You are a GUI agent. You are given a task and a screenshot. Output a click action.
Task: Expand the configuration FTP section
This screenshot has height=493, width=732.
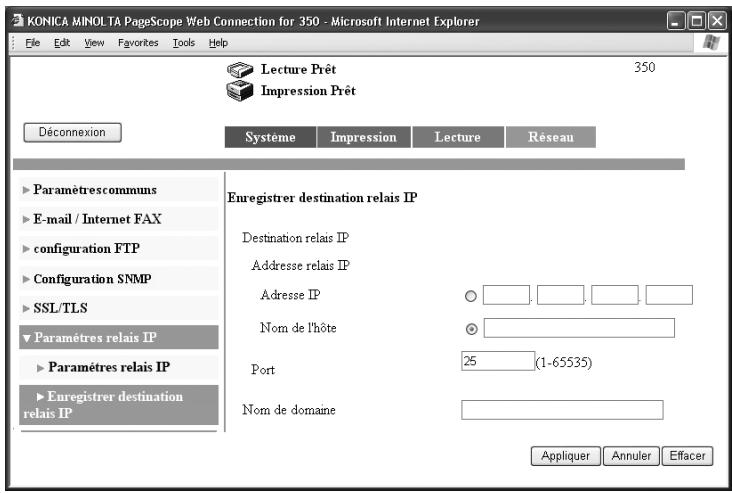(x=119, y=248)
